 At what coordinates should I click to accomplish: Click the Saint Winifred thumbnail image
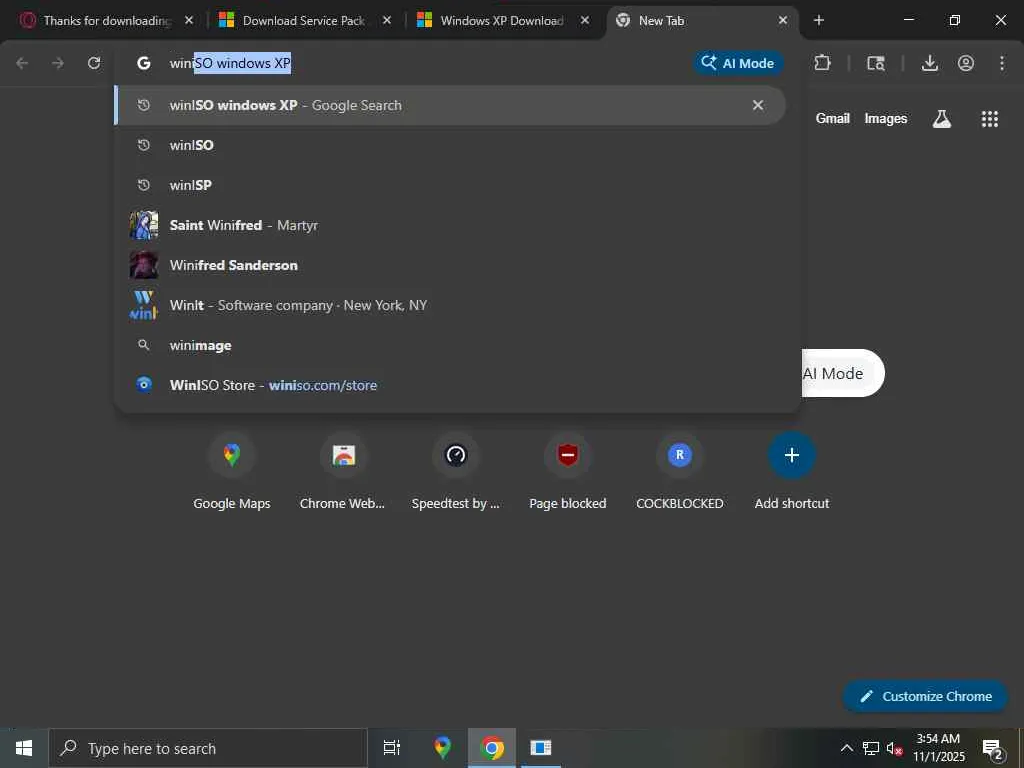click(x=144, y=225)
